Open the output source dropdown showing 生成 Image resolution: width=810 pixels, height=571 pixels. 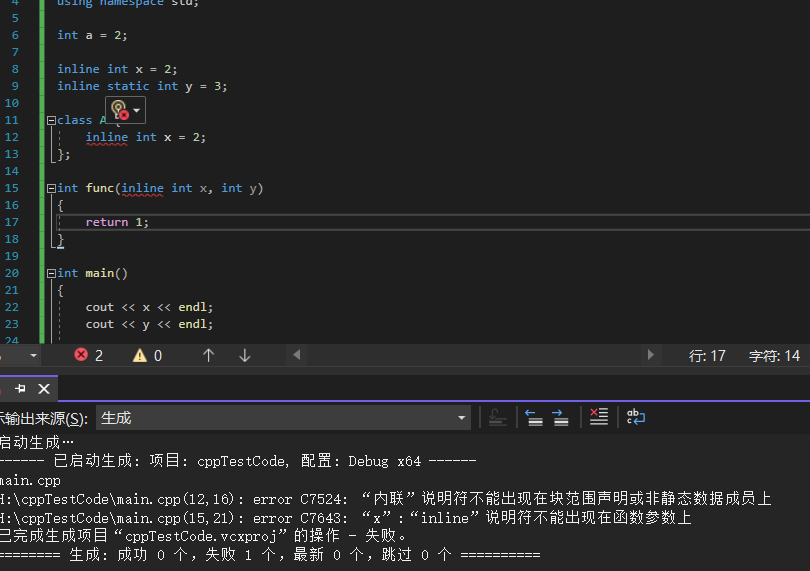[x=283, y=417]
